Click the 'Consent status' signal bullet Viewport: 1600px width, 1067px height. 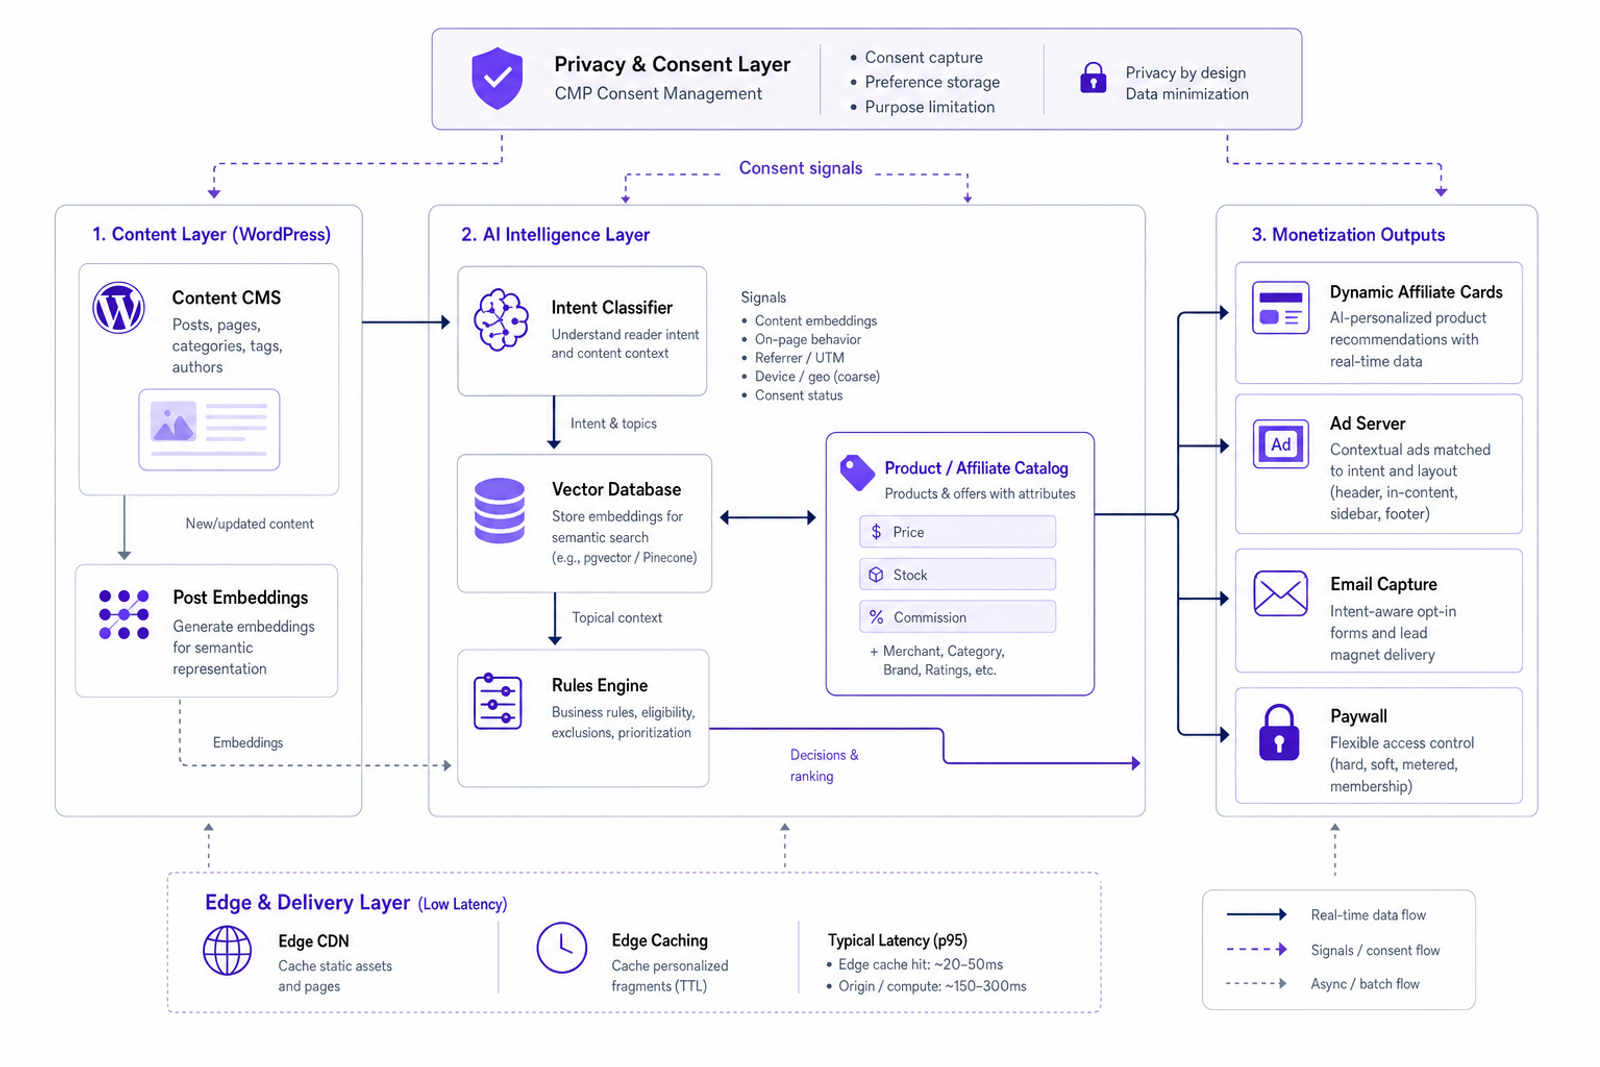[798, 396]
